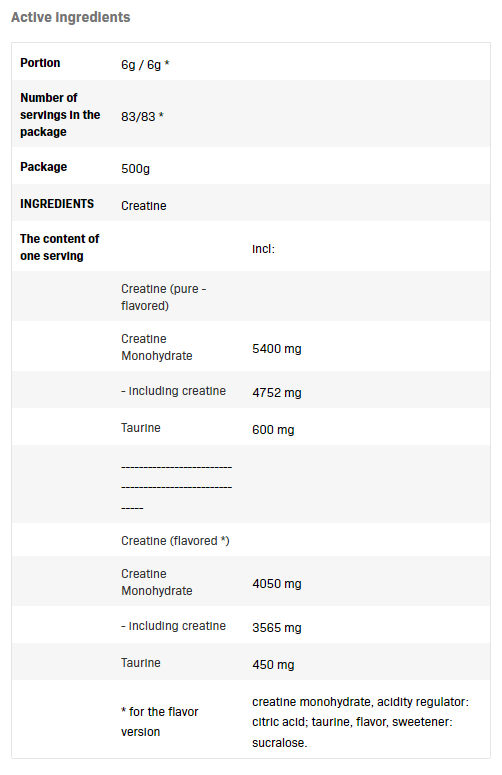
Task: Select the INGREDIENTS row label
Action: click(x=57, y=204)
